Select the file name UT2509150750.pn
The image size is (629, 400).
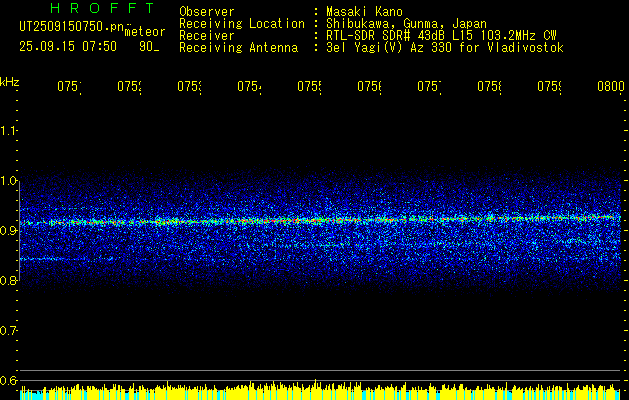tap(72, 27)
